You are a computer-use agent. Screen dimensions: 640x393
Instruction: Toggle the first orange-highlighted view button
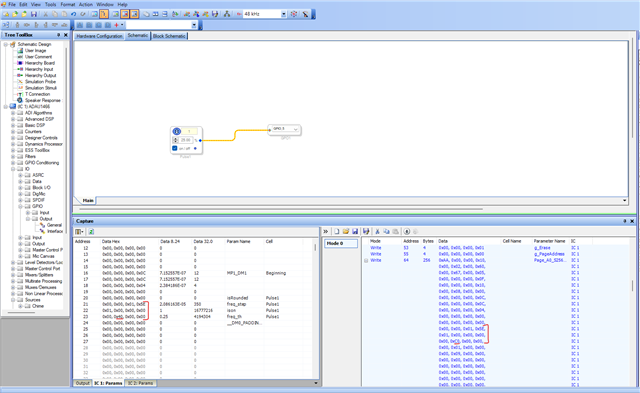coord(125,14)
